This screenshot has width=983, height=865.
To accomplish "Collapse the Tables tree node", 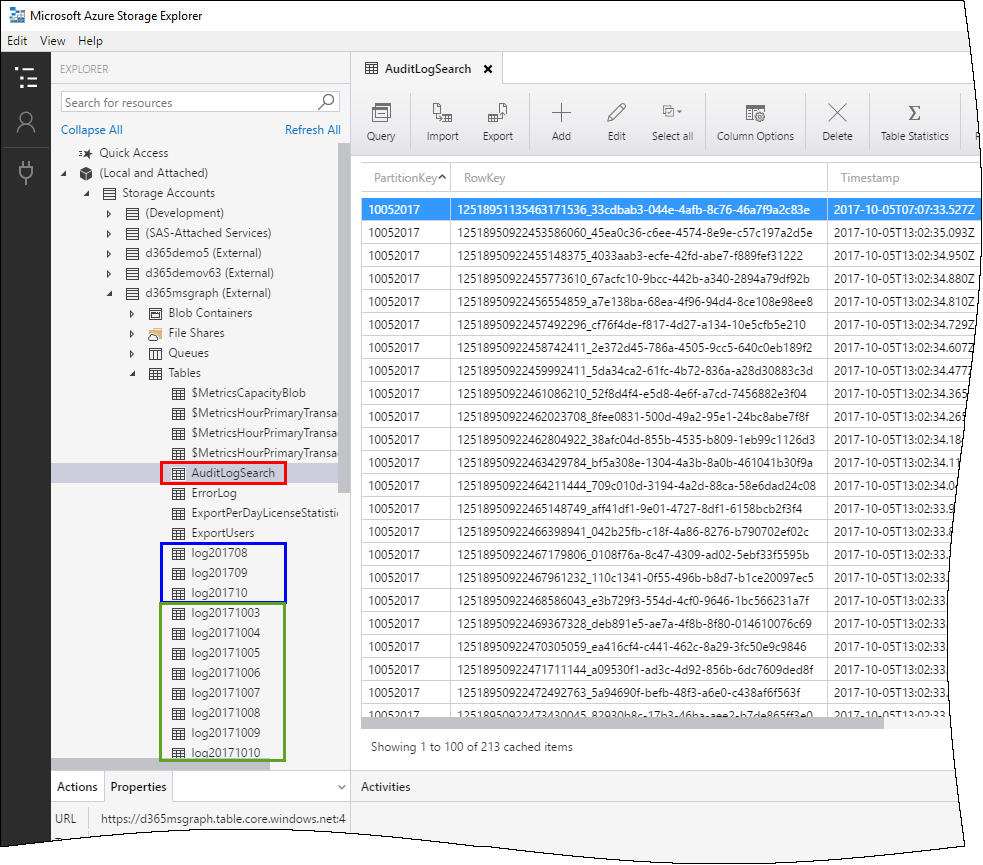I will point(132,373).
